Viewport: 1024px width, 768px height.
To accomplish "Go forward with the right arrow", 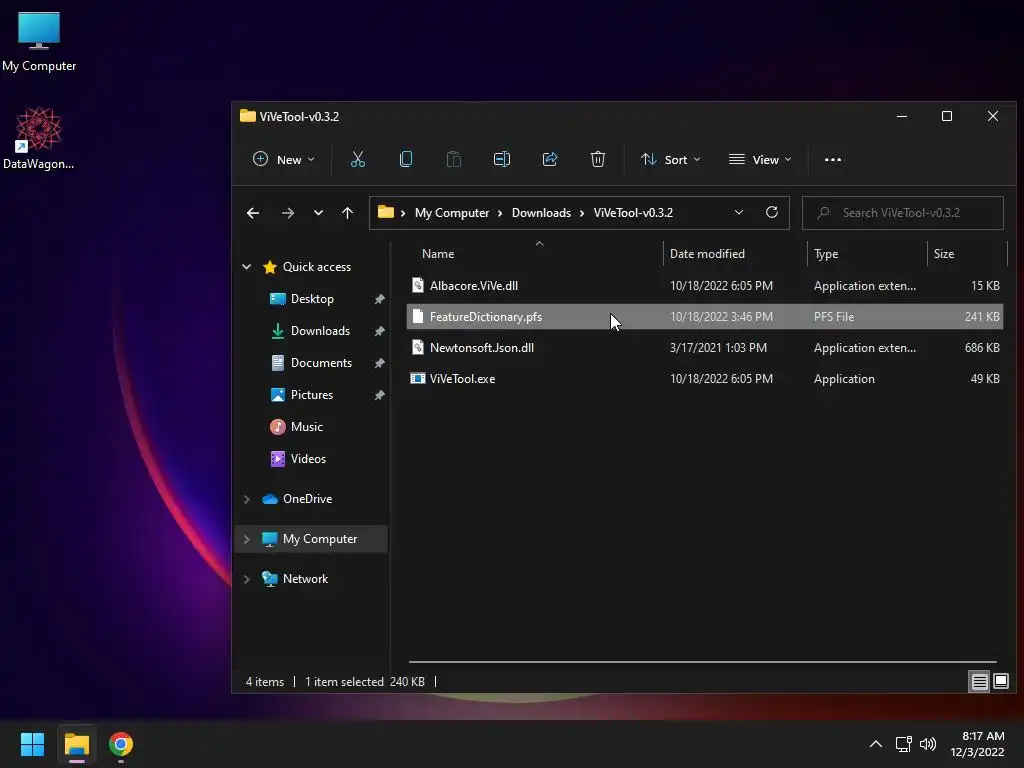I will click(287, 213).
